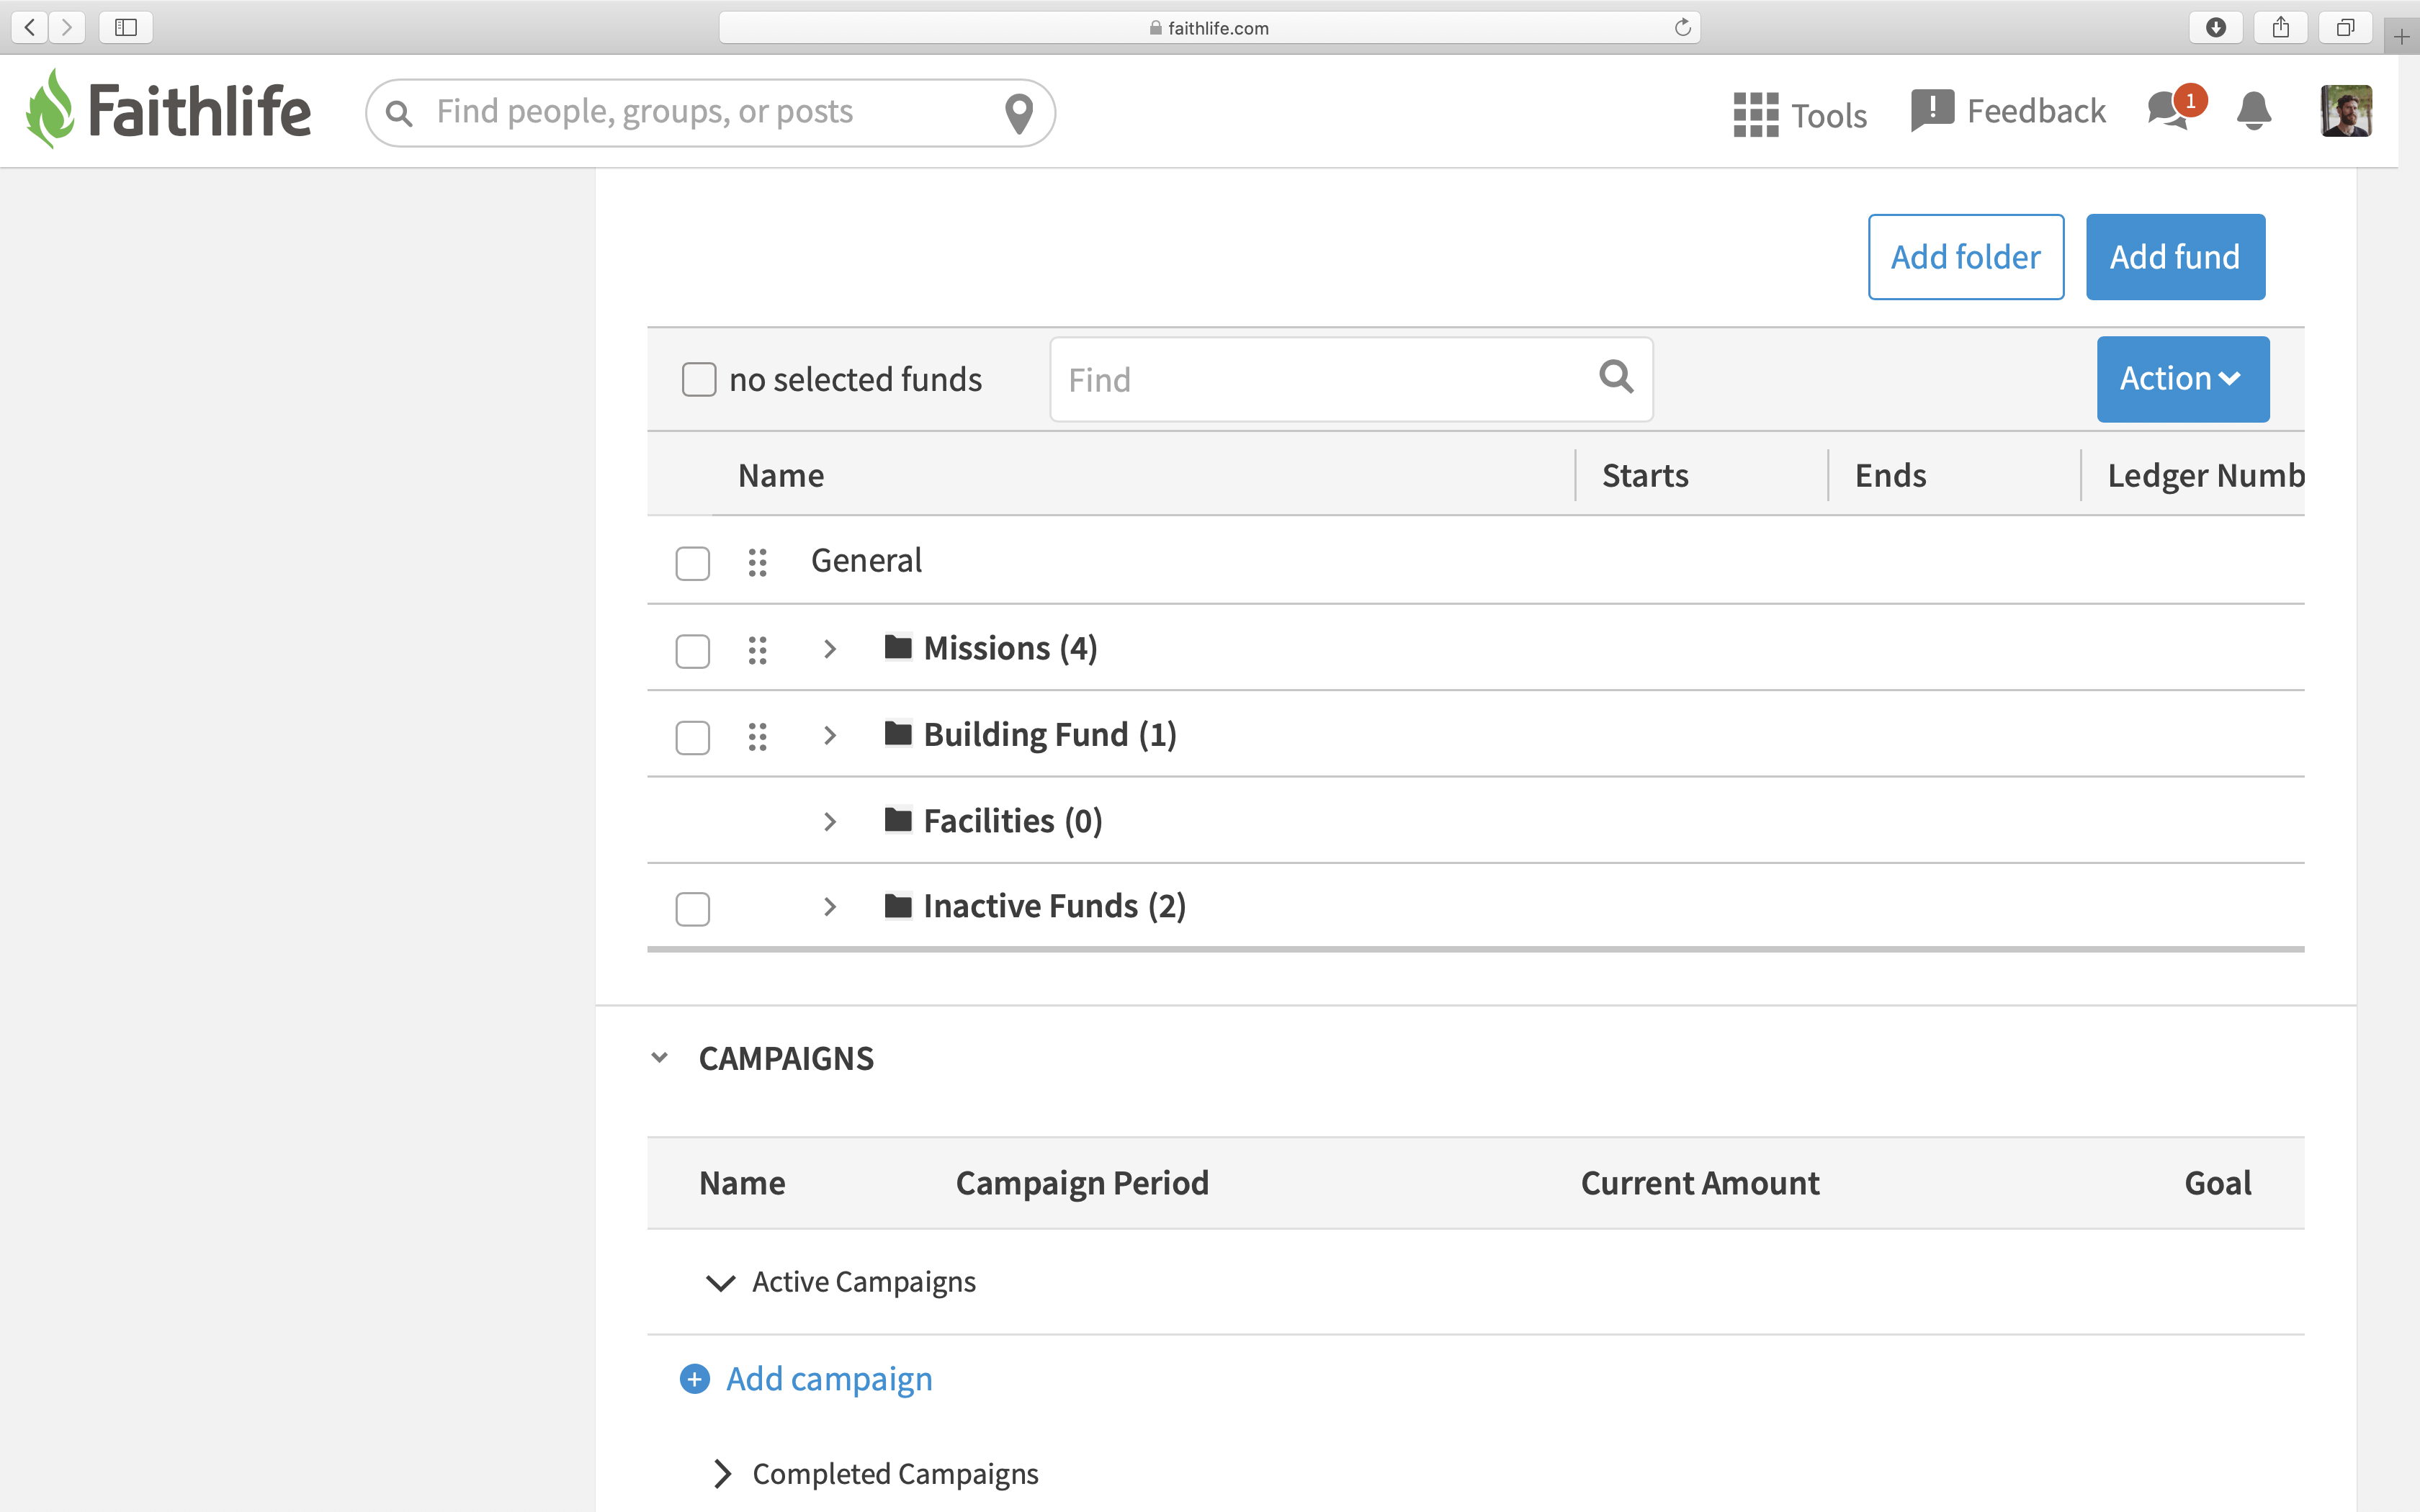Collapse Active Campaigns chevron
The width and height of the screenshot is (2420, 1512).
tap(720, 1283)
